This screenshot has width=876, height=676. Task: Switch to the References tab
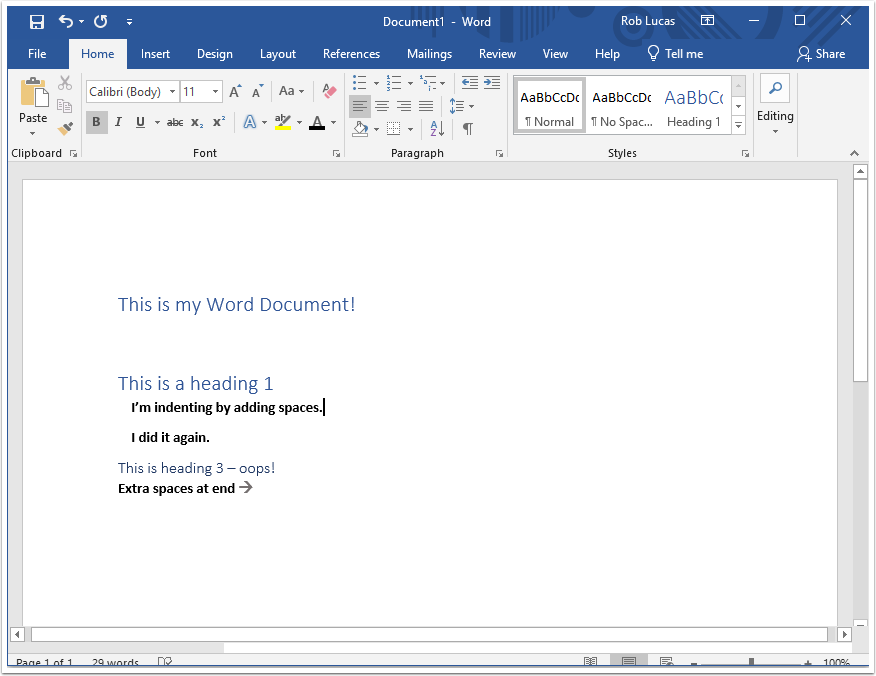[x=351, y=54]
